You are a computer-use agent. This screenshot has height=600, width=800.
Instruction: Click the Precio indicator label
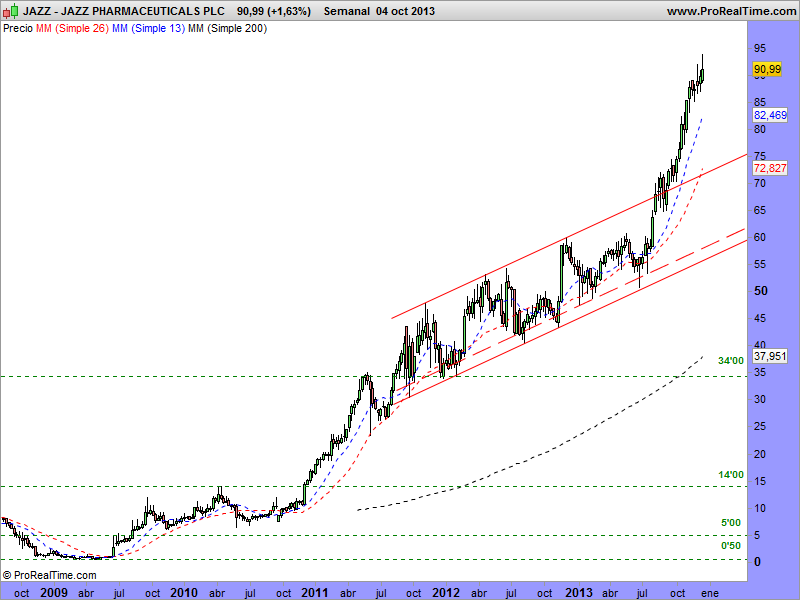tap(18, 29)
